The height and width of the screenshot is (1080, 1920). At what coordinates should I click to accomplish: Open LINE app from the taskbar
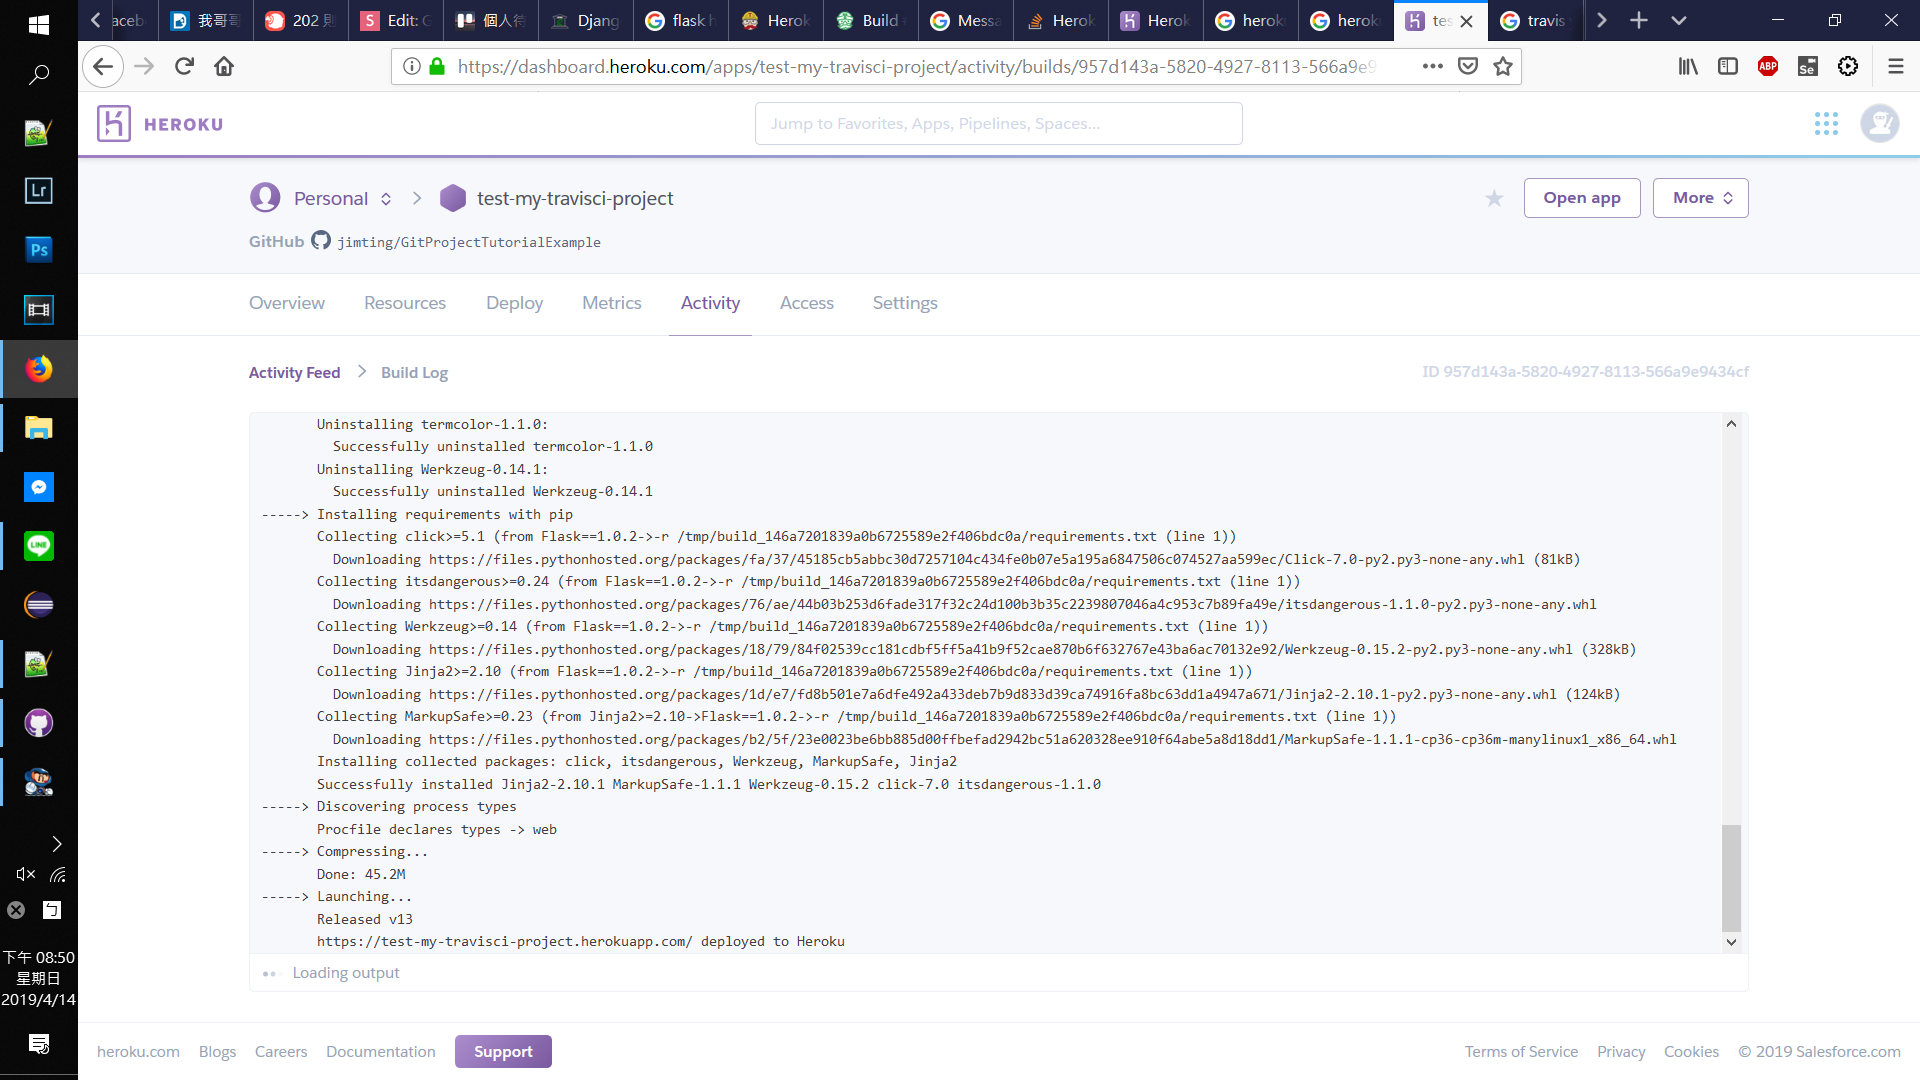click(39, 546)
